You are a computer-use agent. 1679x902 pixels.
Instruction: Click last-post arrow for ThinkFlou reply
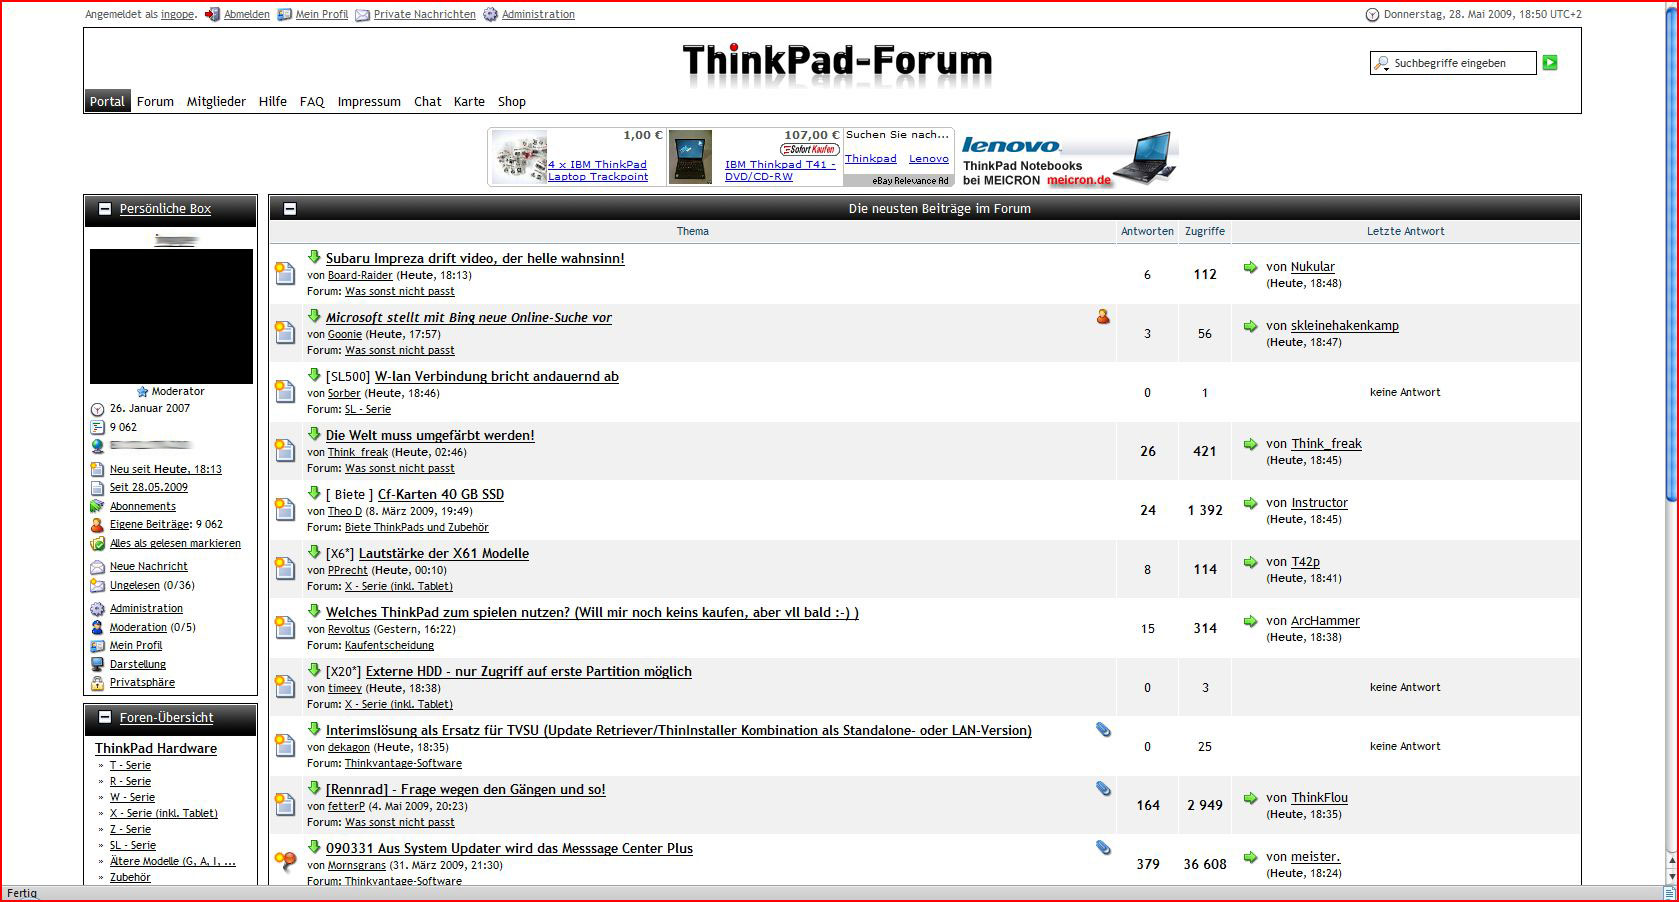coord(1250,798)
